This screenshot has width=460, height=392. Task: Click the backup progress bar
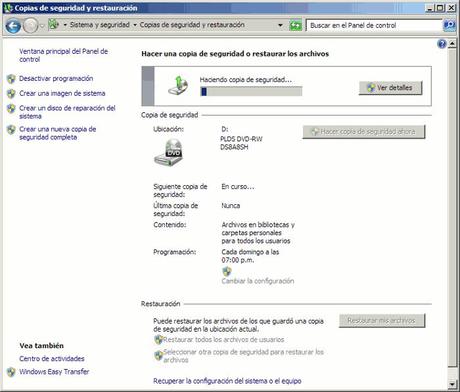tap(251, 91)
